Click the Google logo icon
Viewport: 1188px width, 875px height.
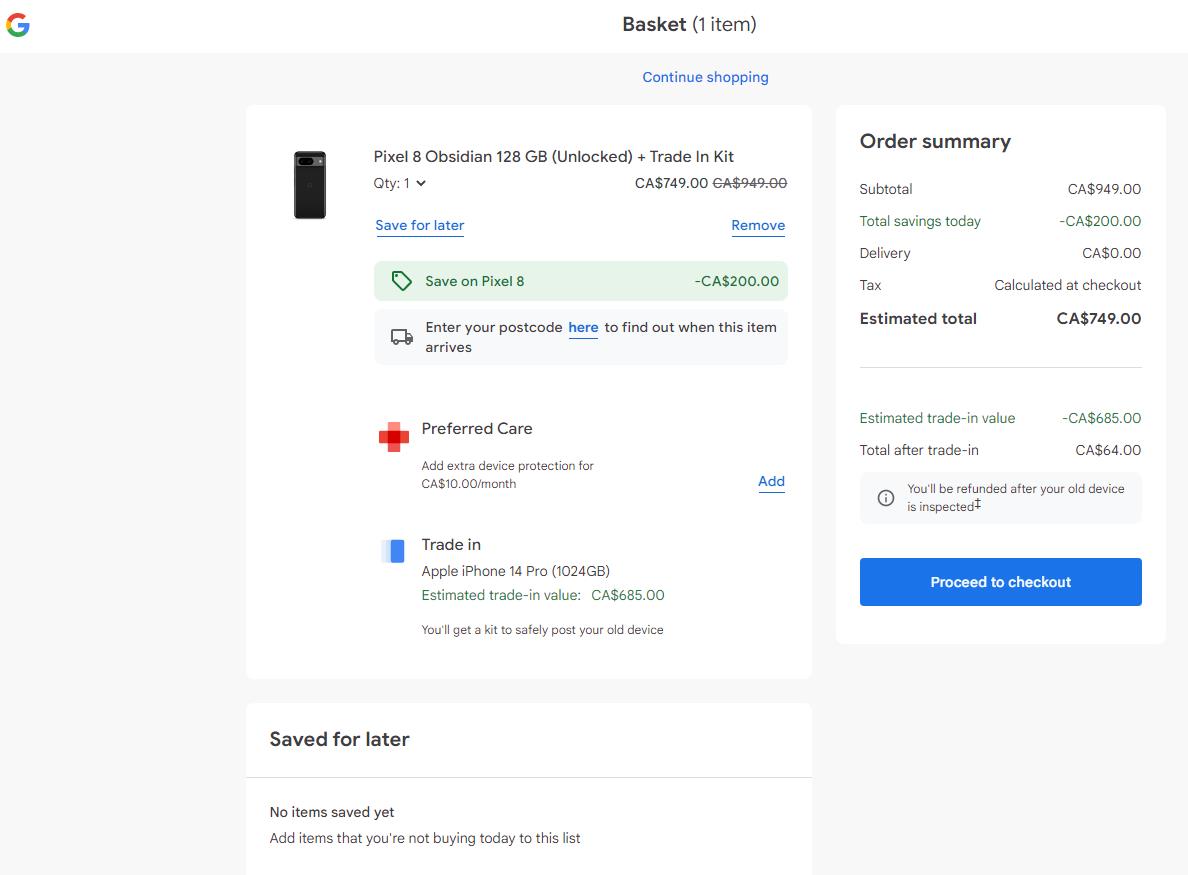point(18,25)
